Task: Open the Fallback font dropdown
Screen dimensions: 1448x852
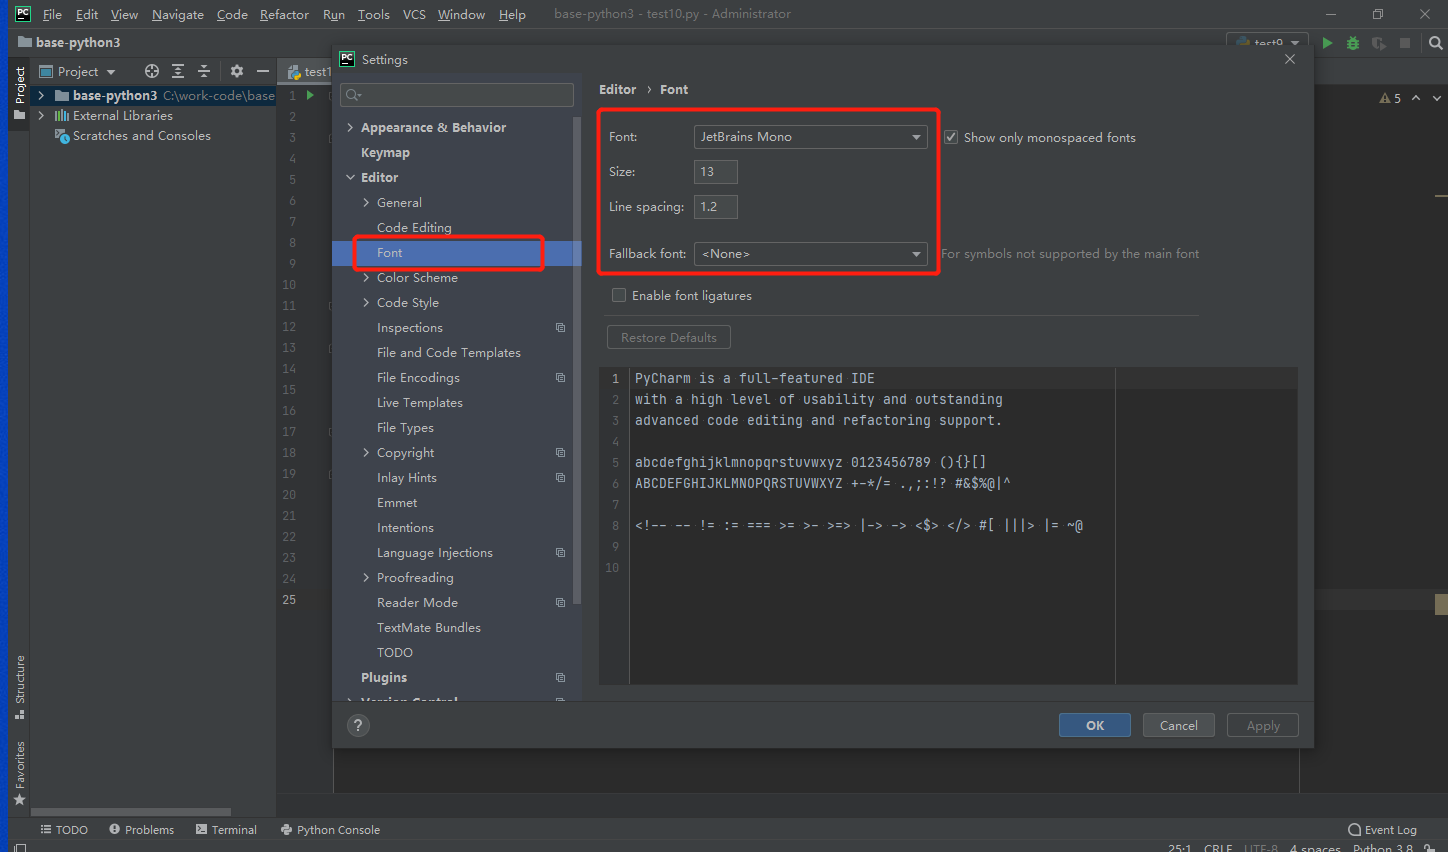Action: (x=810, y=254)
